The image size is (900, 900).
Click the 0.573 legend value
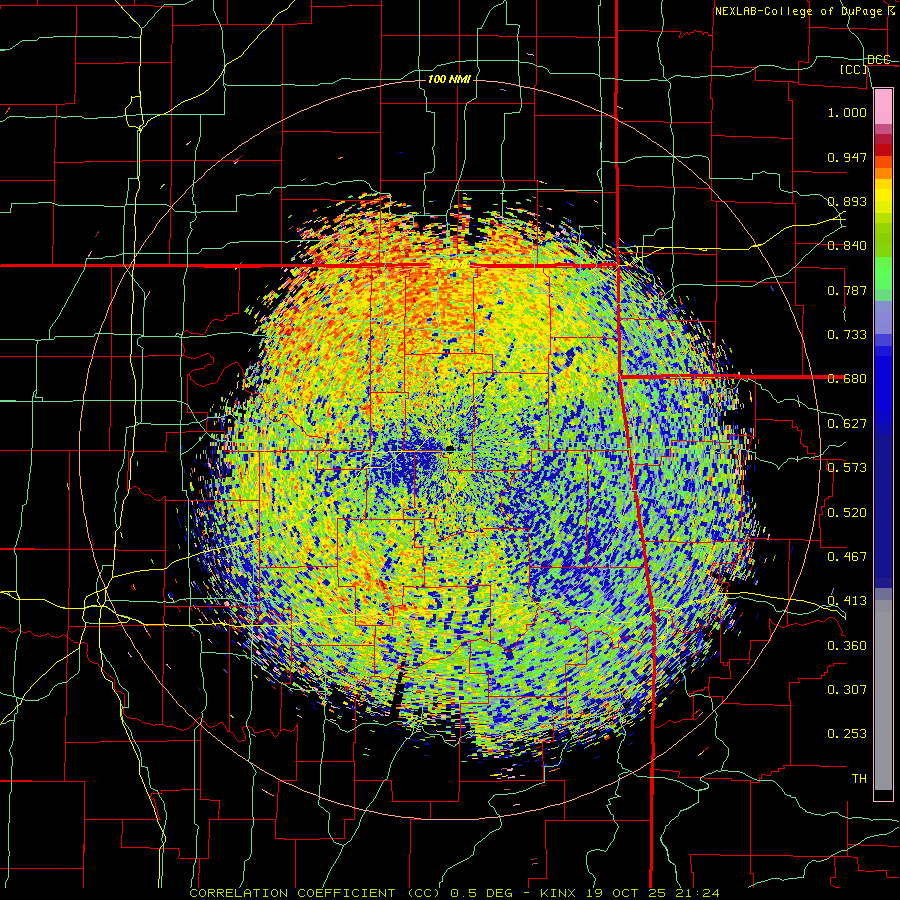click(x=847, y=468)
